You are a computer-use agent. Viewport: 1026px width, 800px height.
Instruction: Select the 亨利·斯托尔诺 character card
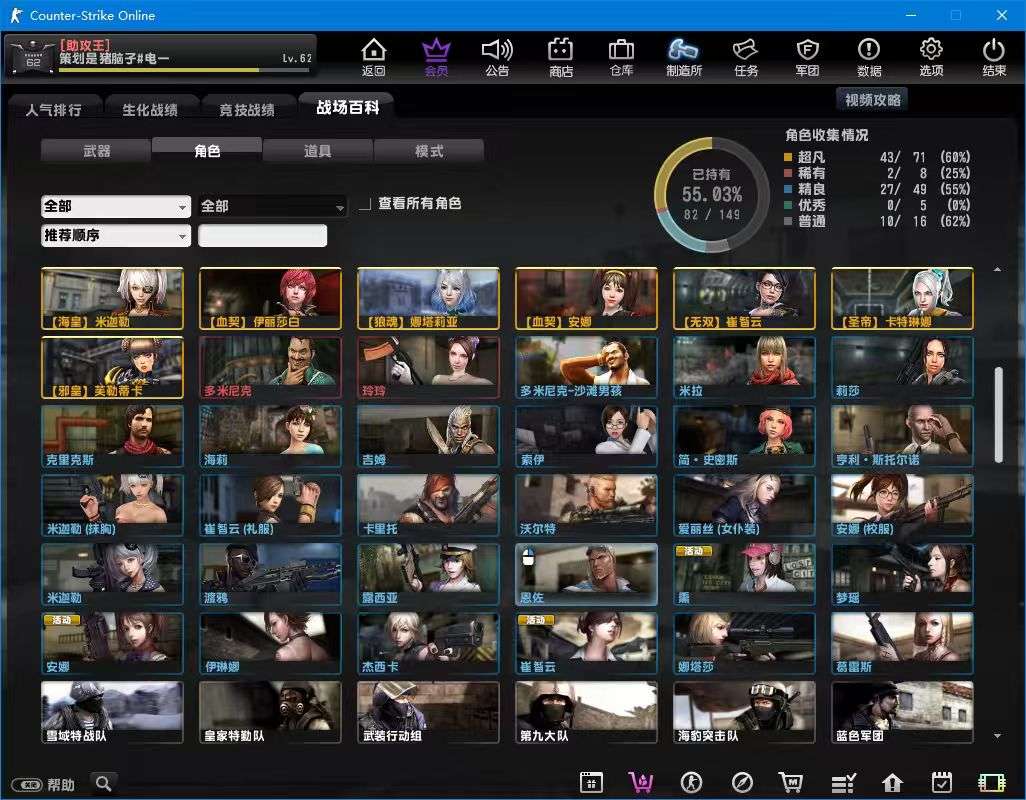tap(902, 436)
